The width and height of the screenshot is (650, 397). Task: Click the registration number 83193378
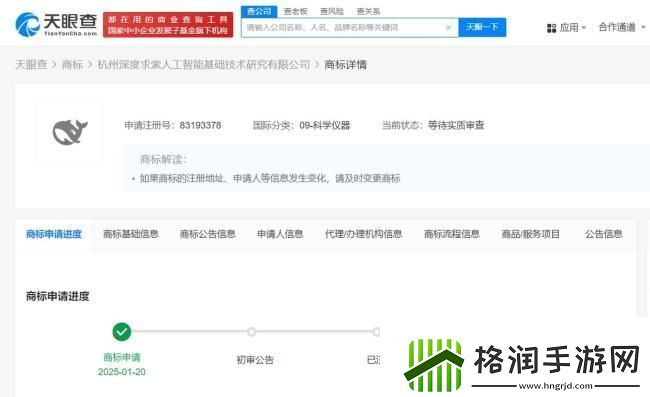coord(200,125)
